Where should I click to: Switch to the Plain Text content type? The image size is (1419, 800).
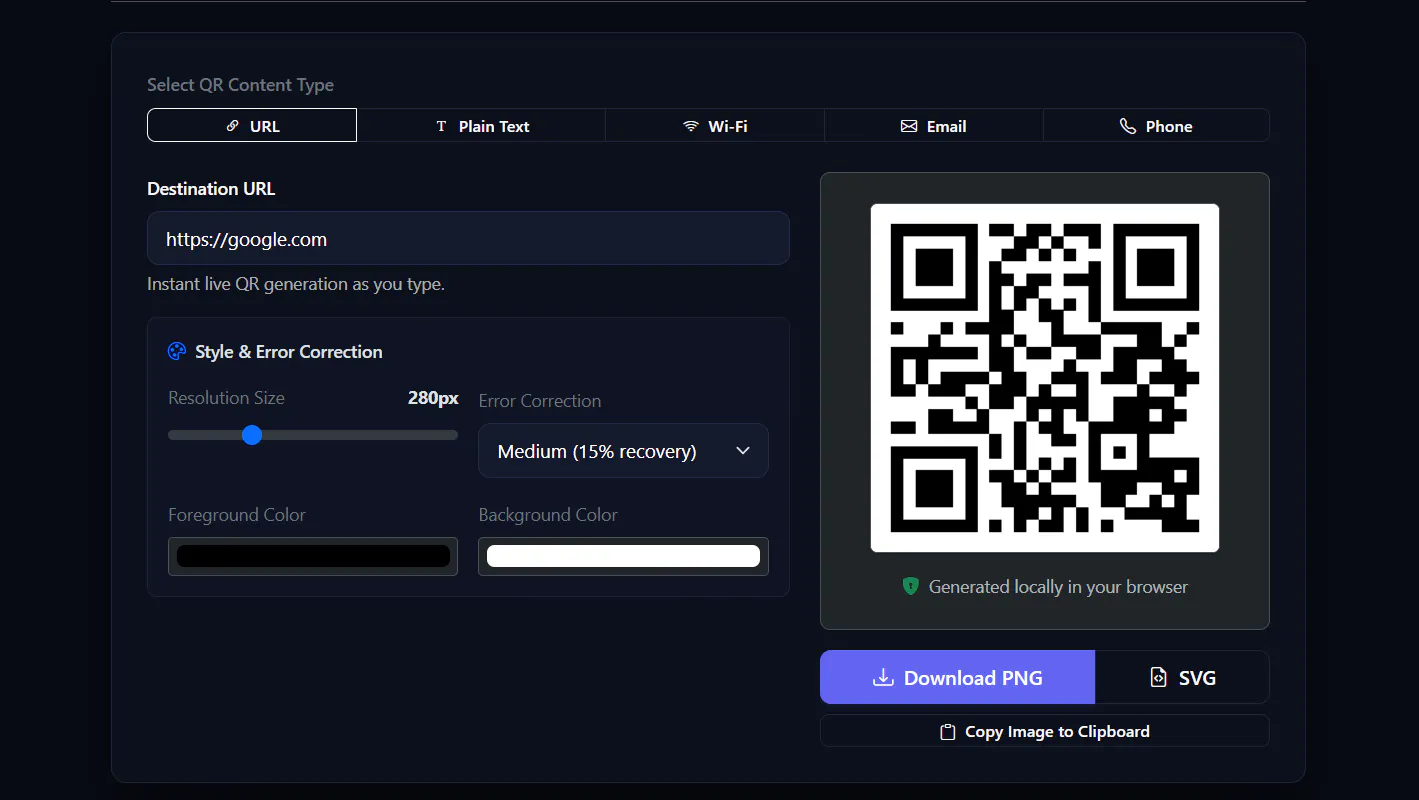click(x=481, y=126)
